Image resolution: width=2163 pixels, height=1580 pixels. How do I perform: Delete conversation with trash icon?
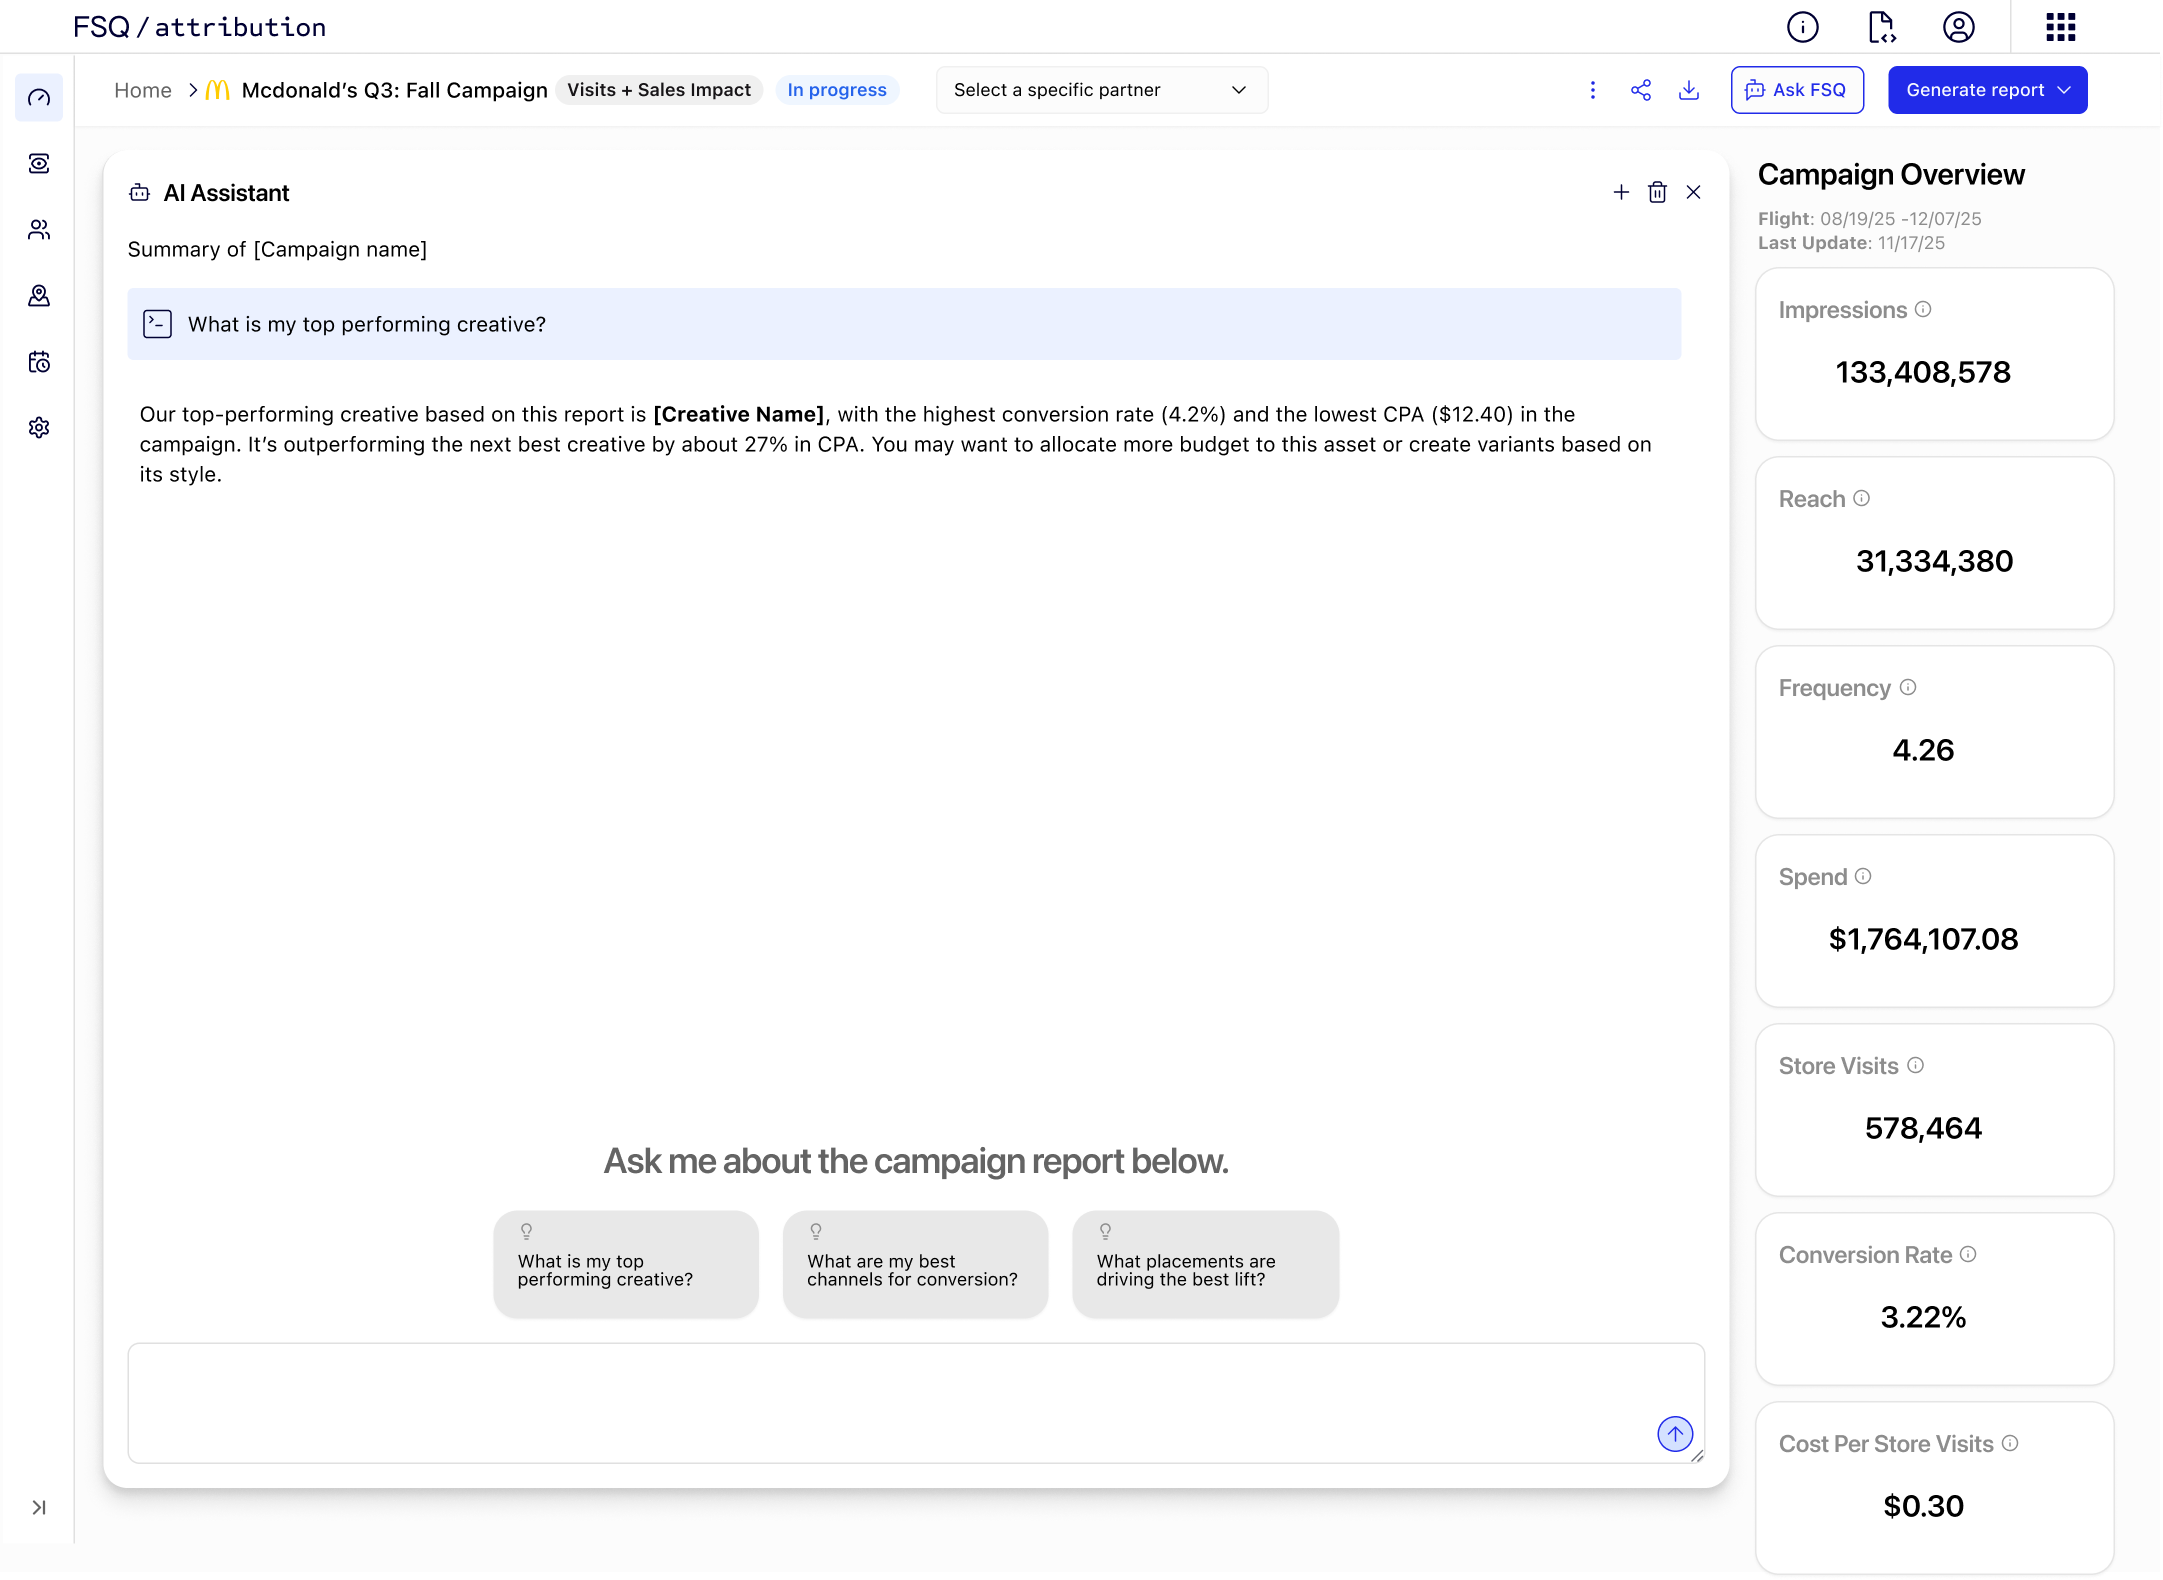(1657, 192)
